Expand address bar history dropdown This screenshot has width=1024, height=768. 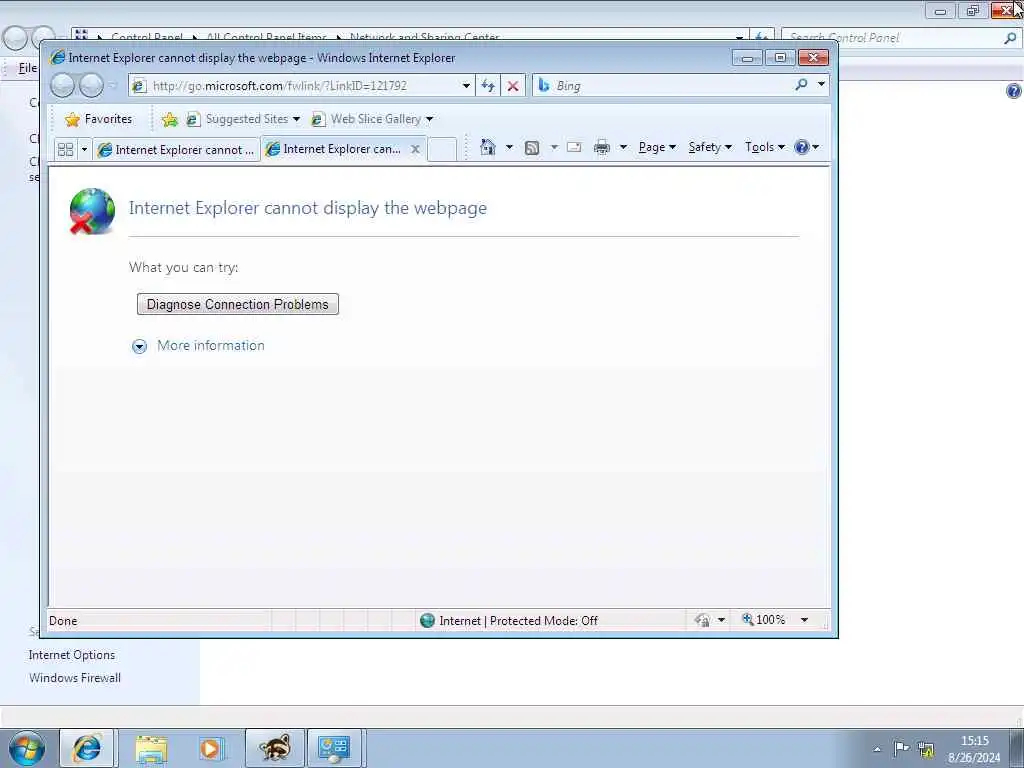[x=466, y=86]
